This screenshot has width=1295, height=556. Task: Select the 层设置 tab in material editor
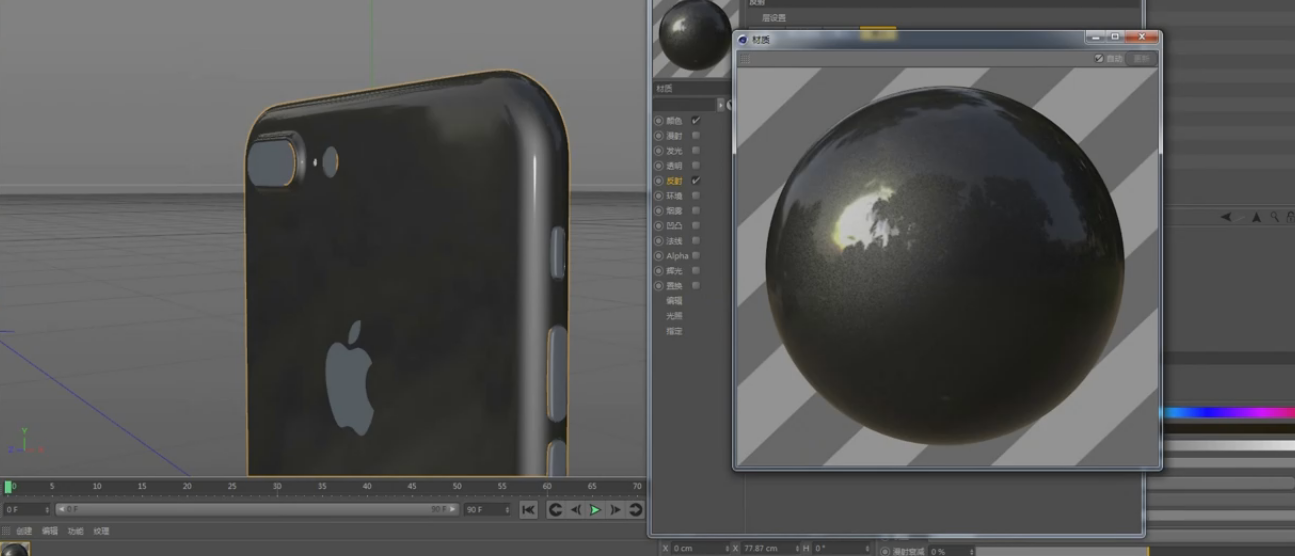774,18
